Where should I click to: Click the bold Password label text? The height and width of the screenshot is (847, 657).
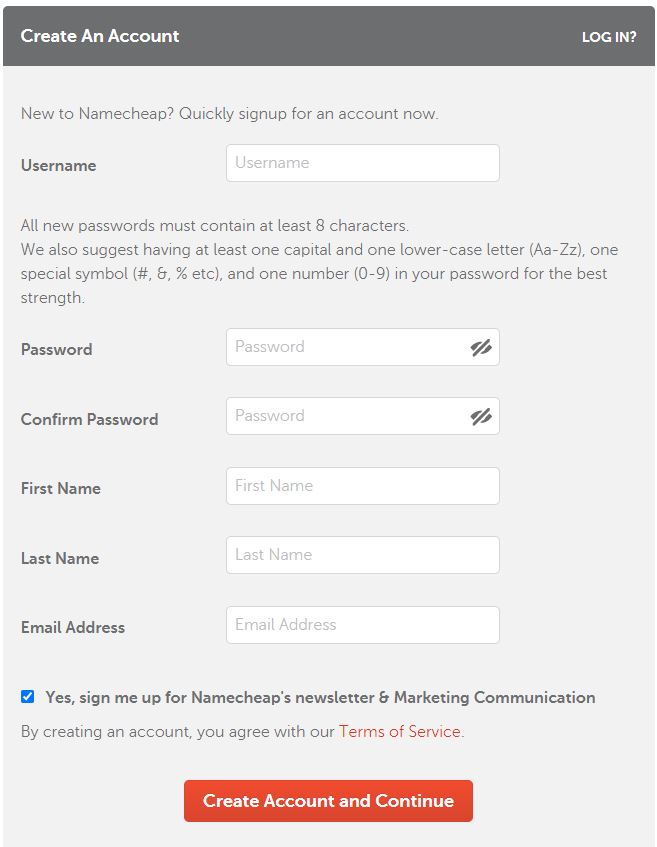[56, 349]
